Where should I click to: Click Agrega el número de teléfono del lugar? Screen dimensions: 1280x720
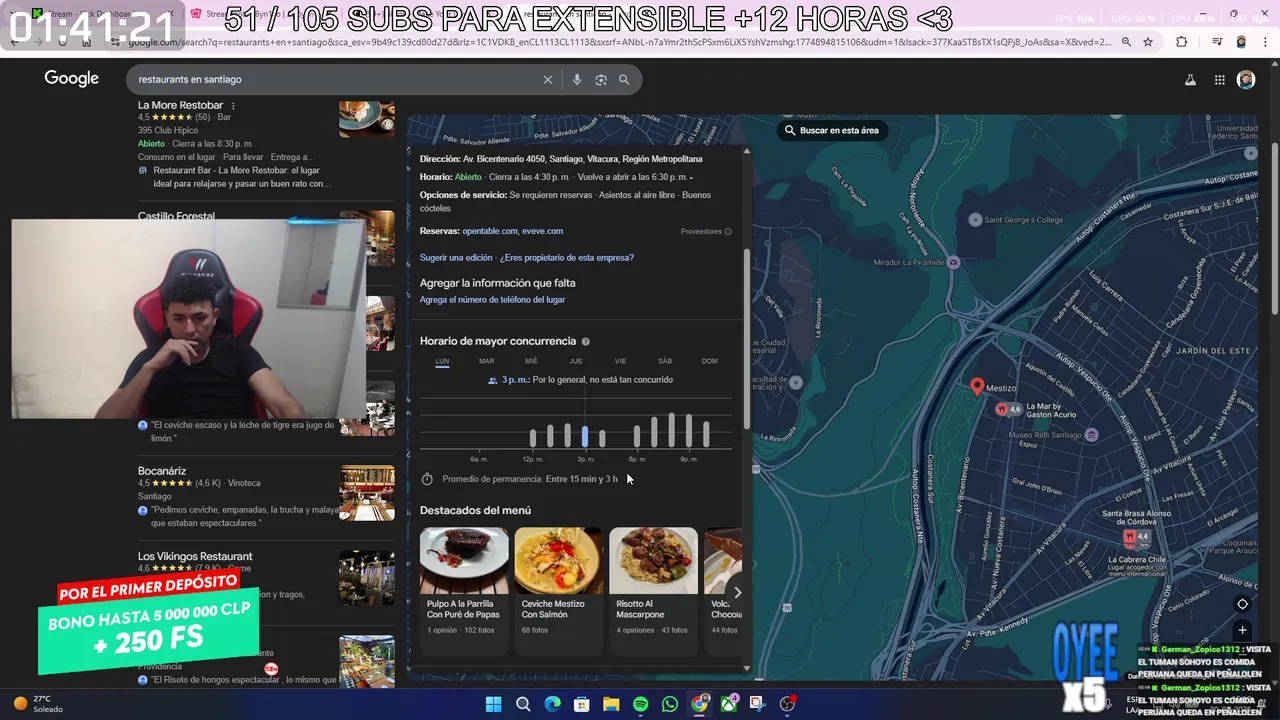492,300
